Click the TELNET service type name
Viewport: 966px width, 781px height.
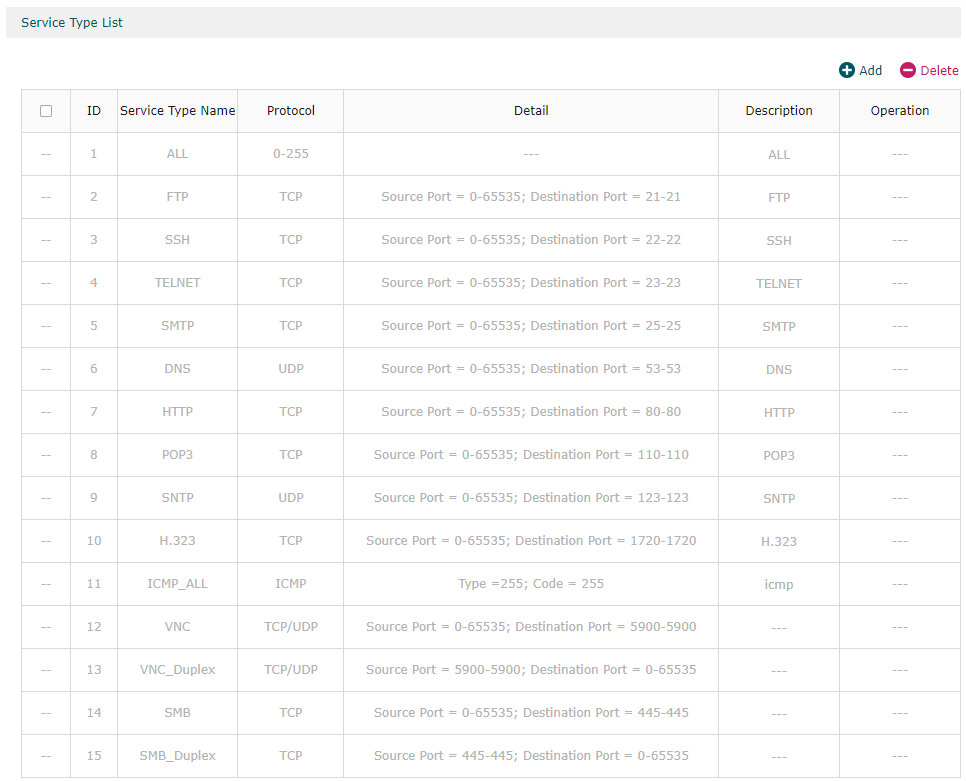coord(177,283)
